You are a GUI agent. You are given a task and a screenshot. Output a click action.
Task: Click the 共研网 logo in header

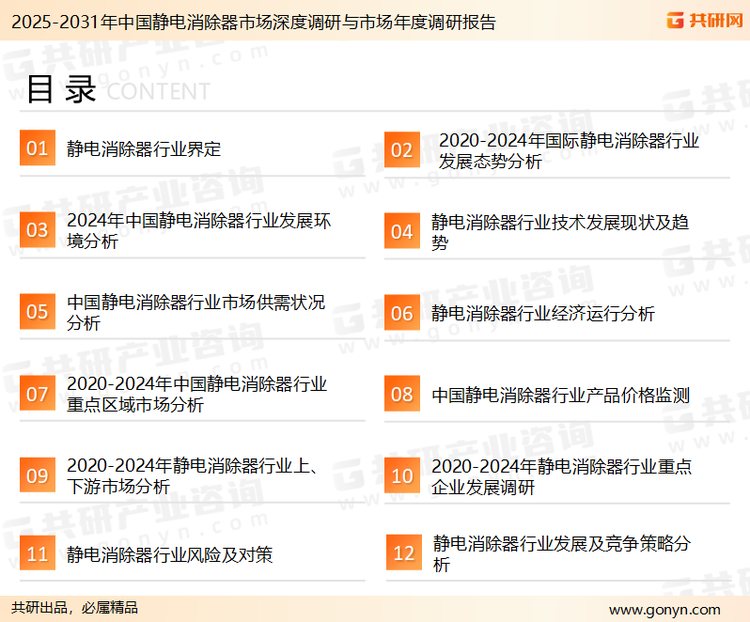pyautogui.click(x=703, y=20)
